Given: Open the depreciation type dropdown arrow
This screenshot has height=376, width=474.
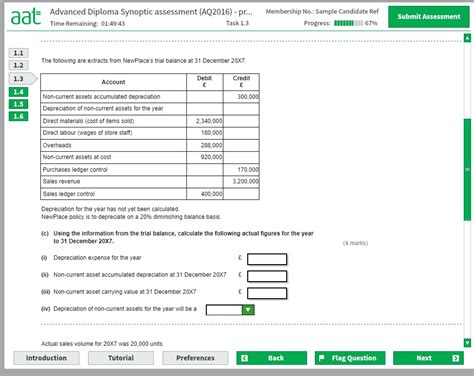Looking at the screenshot, I should point(248,310).
